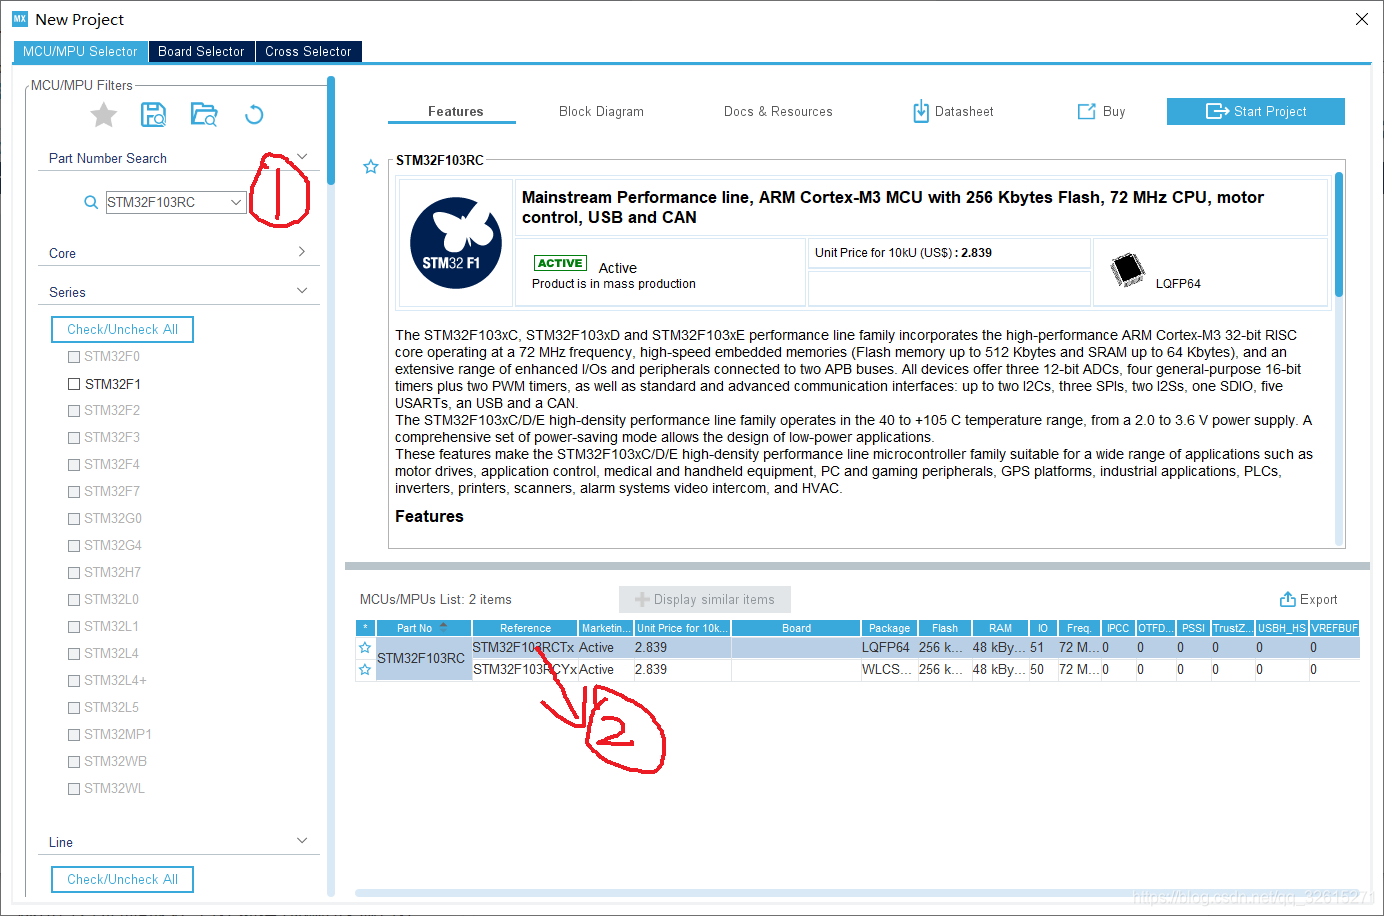Click the features description vertical scrollbar
Screen dimensions: 1384x916
point(1339,235)
